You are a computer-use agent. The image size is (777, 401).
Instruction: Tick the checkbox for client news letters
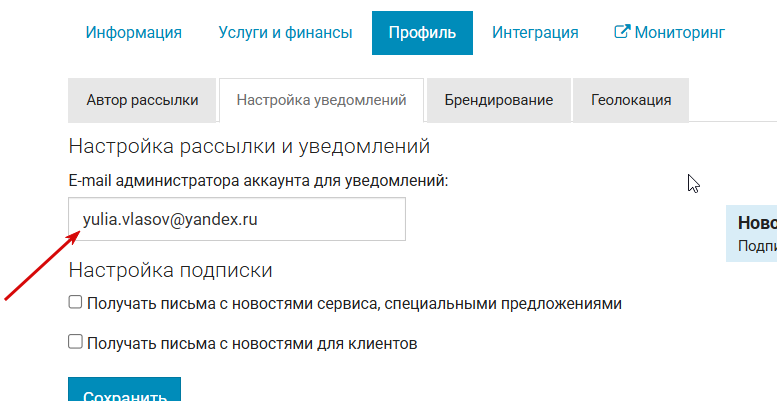(x=75, y=342)
